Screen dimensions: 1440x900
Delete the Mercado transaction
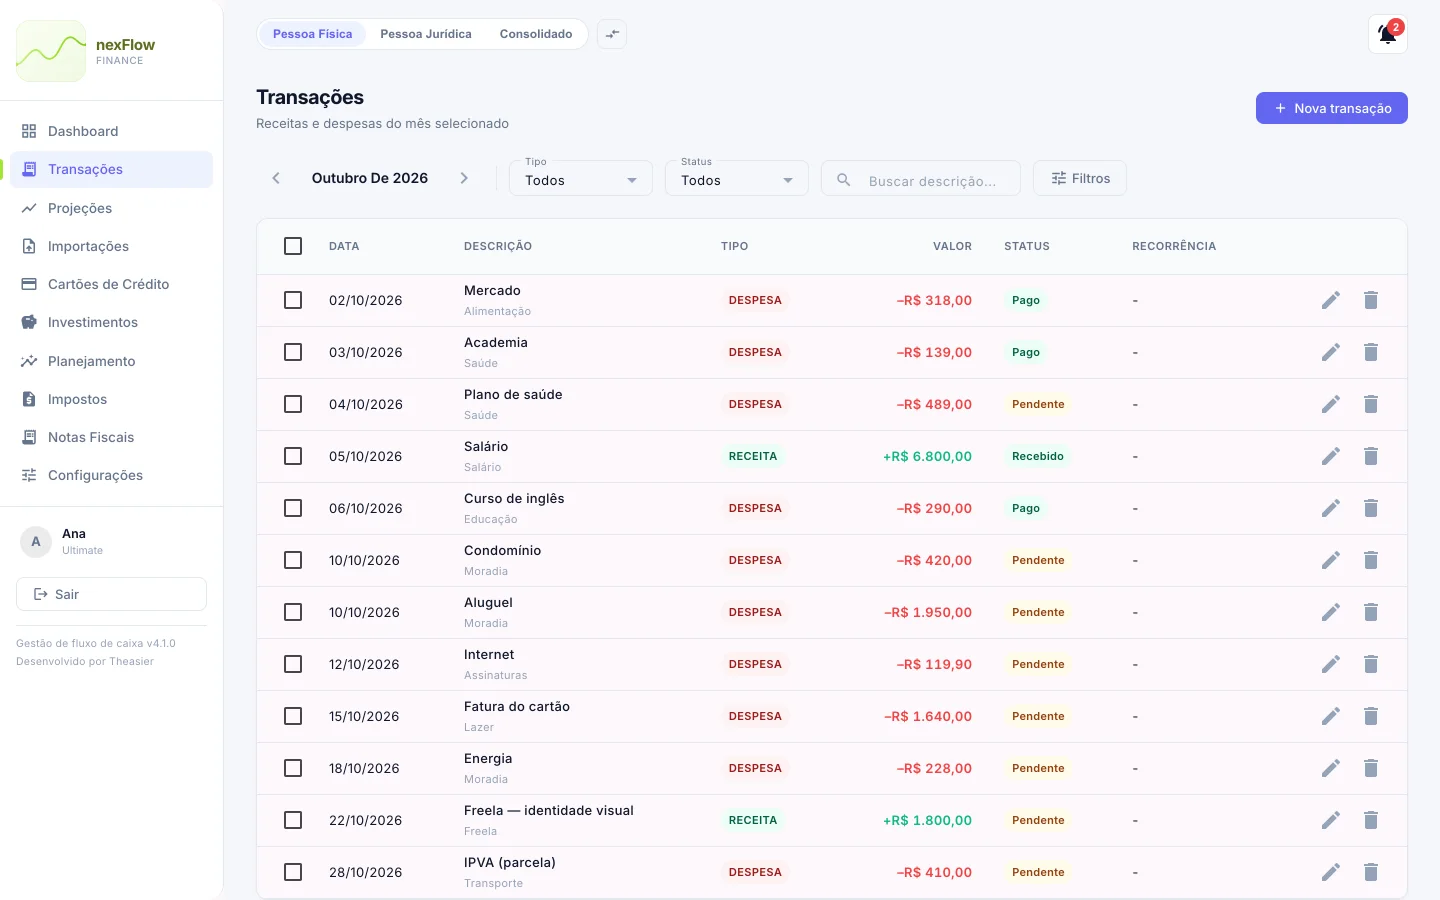click(x=1371, y=300)
